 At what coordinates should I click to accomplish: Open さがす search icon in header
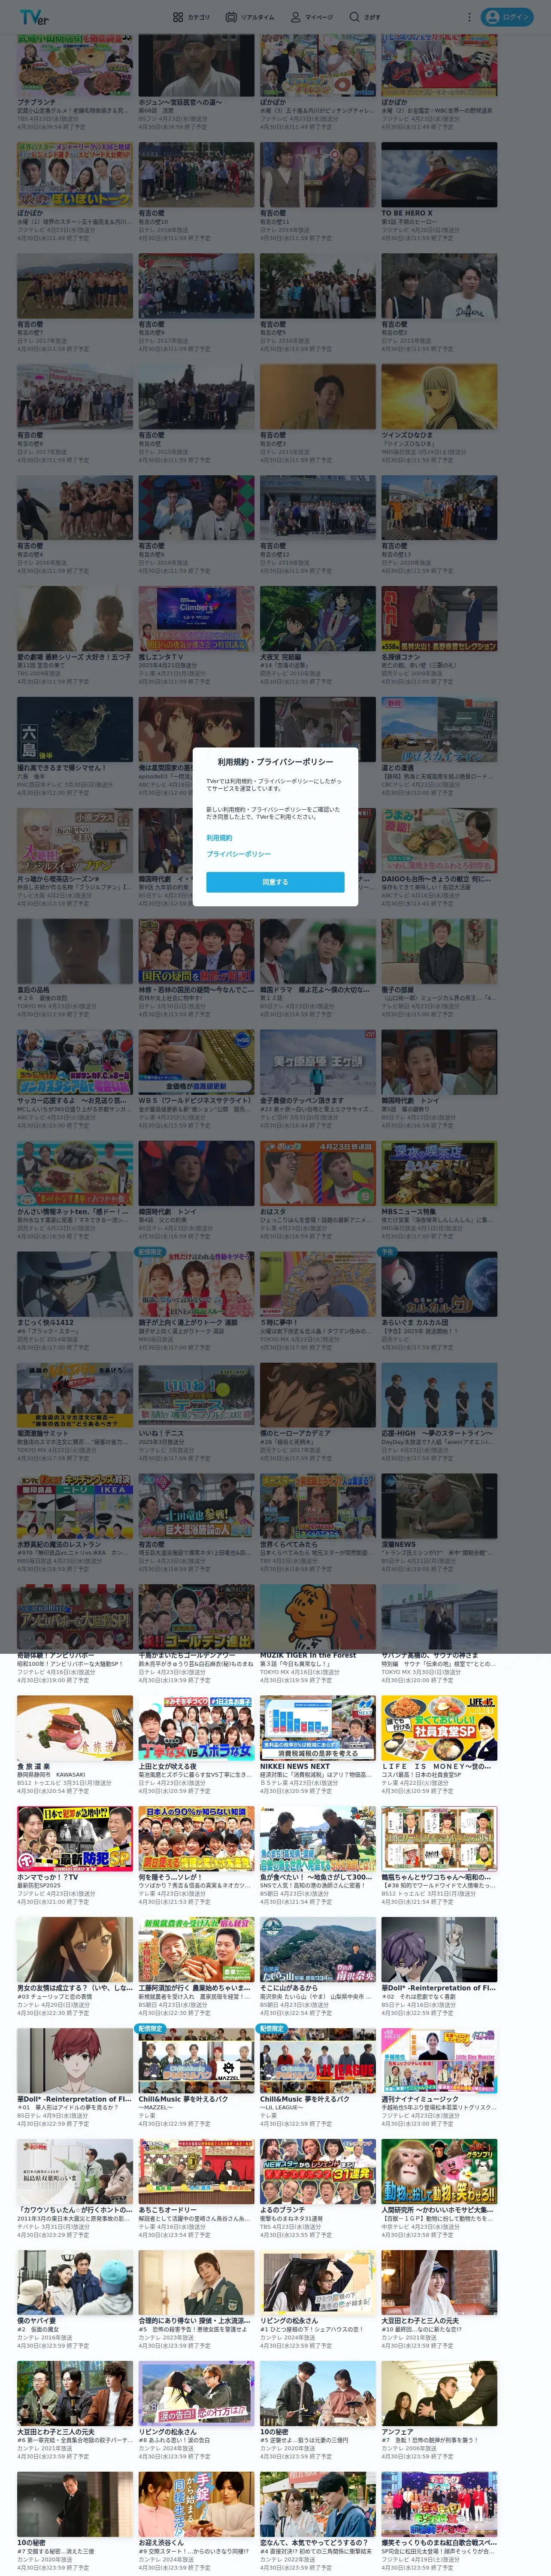[x=365, y=17]
